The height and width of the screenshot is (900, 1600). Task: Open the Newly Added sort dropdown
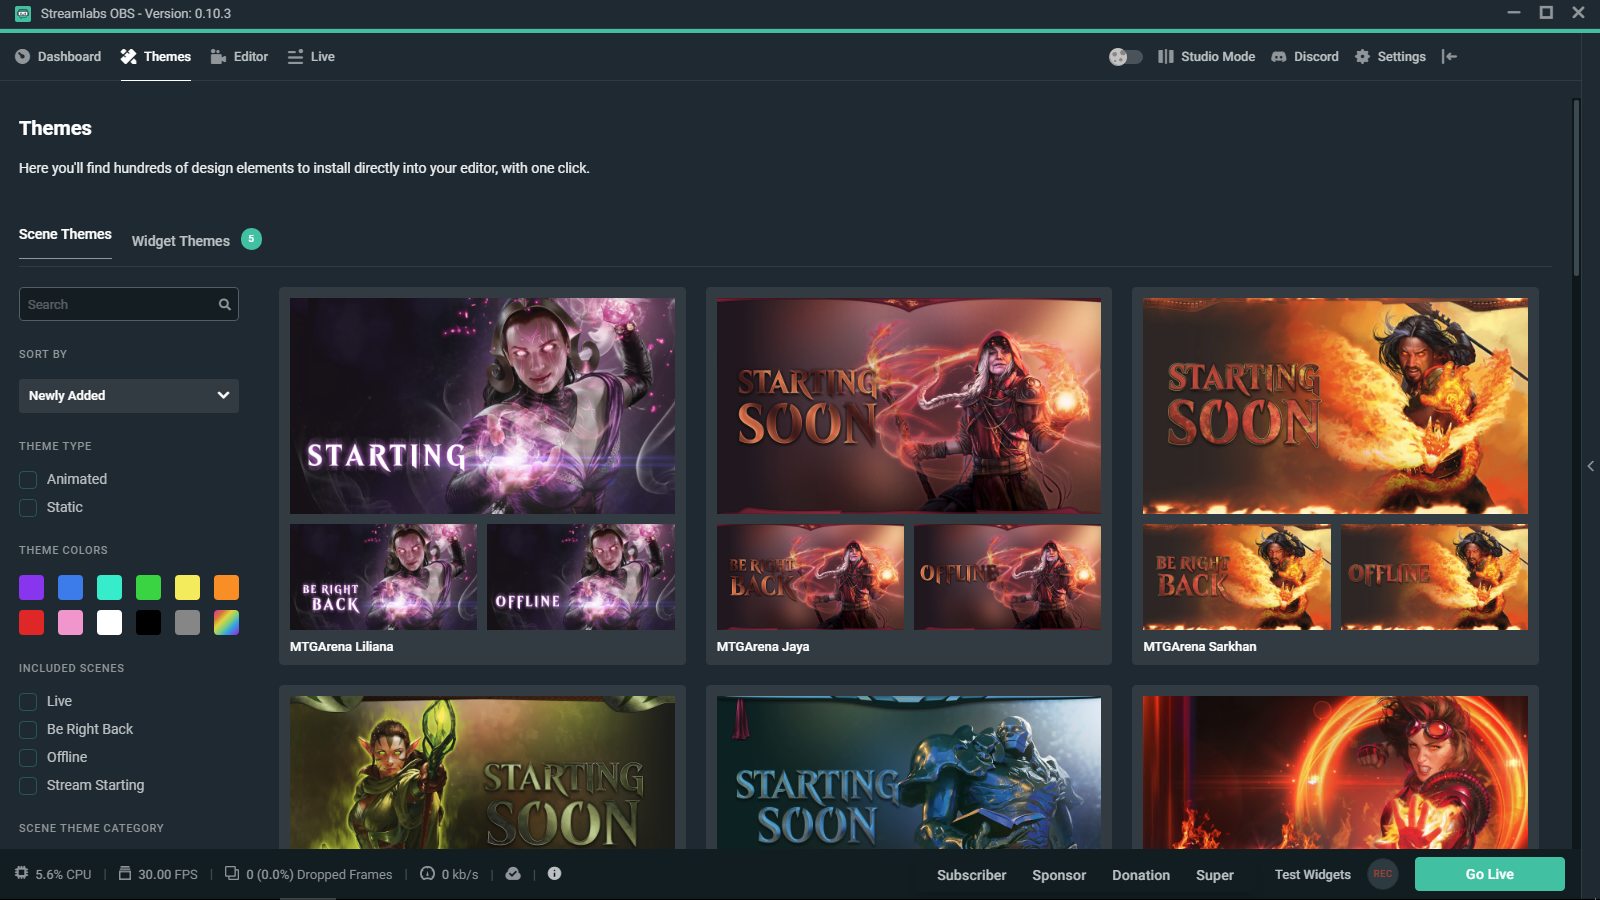129,396
